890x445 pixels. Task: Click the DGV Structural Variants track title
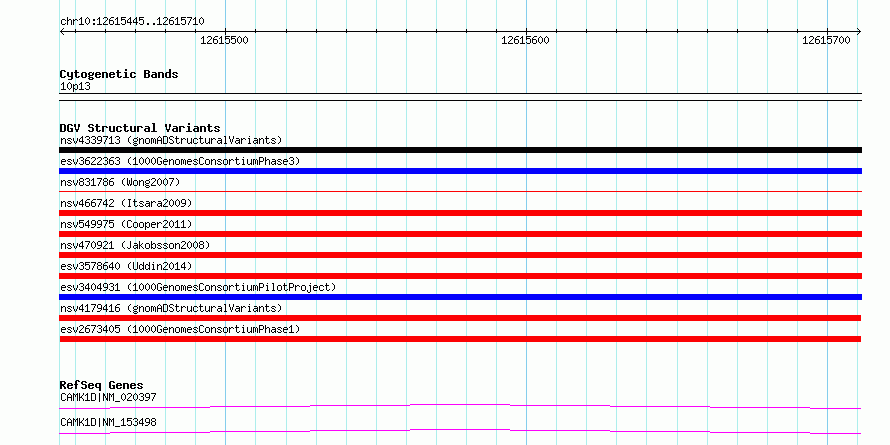point(140,128)
